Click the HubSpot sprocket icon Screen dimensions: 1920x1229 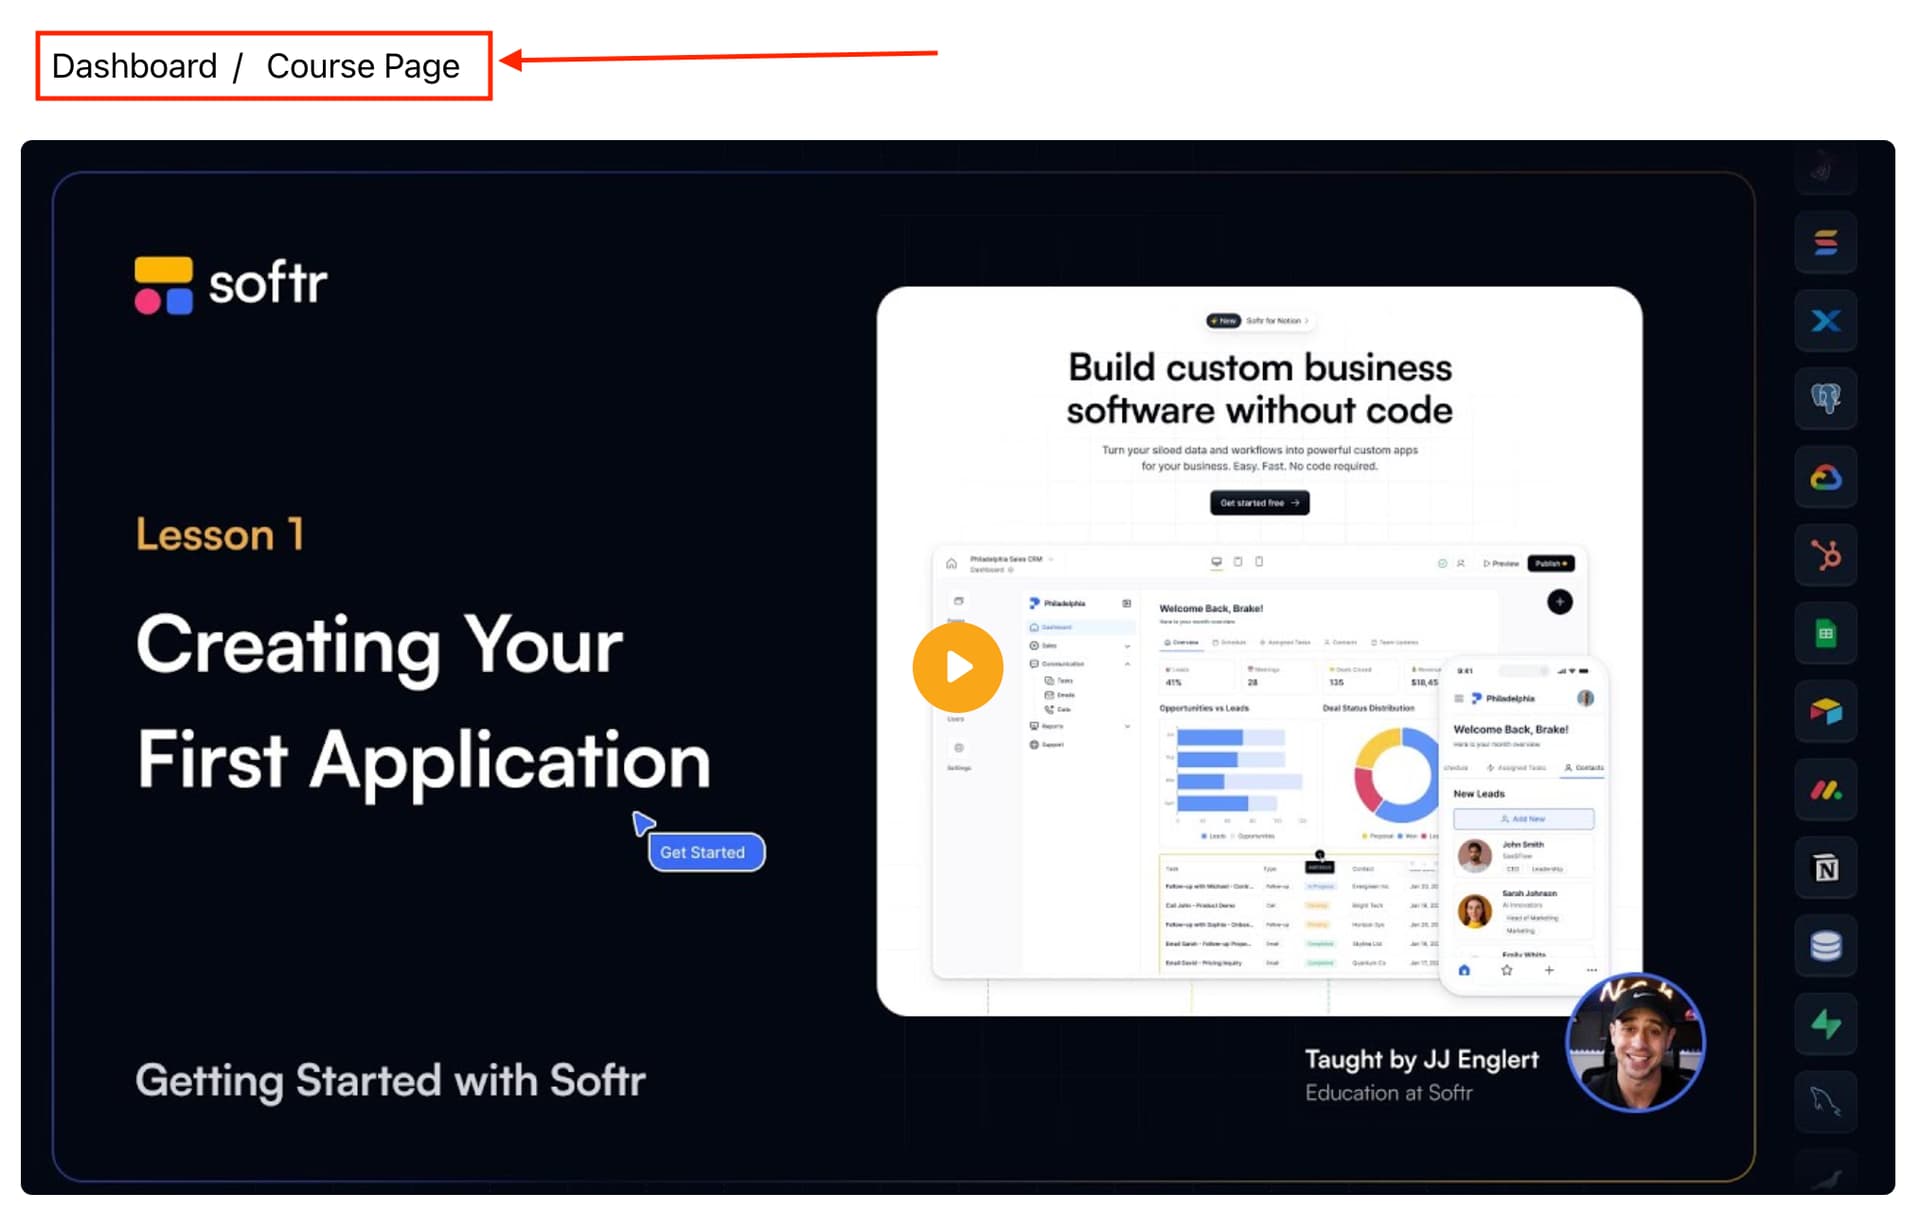(x=1825, y=555)
